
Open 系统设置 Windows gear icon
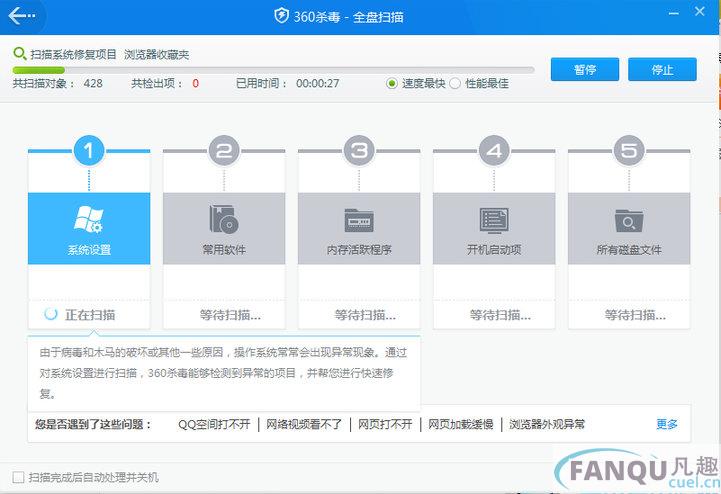click(x=89, y=219)
